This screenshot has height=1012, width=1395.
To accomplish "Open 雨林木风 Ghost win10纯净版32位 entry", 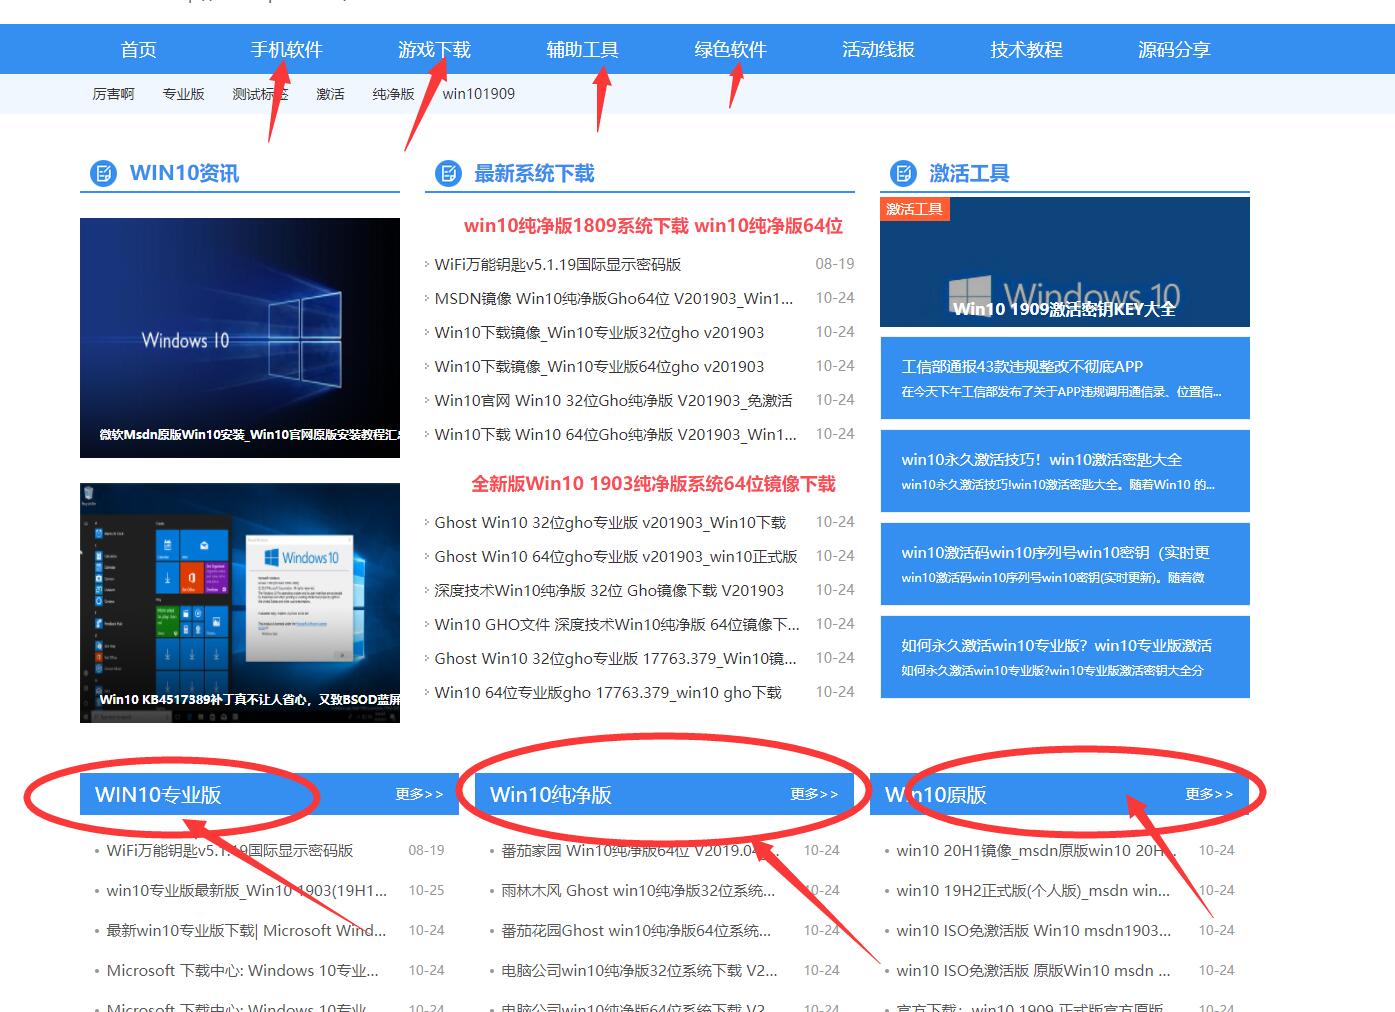I will [x=638, y=890].
